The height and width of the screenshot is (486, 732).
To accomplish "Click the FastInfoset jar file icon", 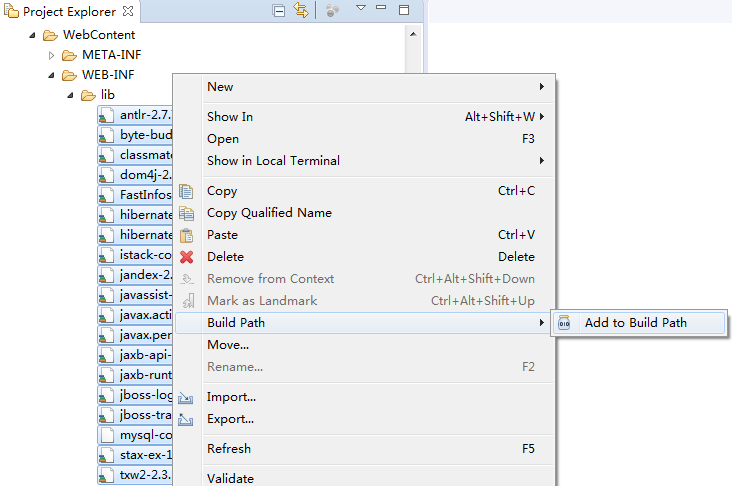I will coord(106,195).
